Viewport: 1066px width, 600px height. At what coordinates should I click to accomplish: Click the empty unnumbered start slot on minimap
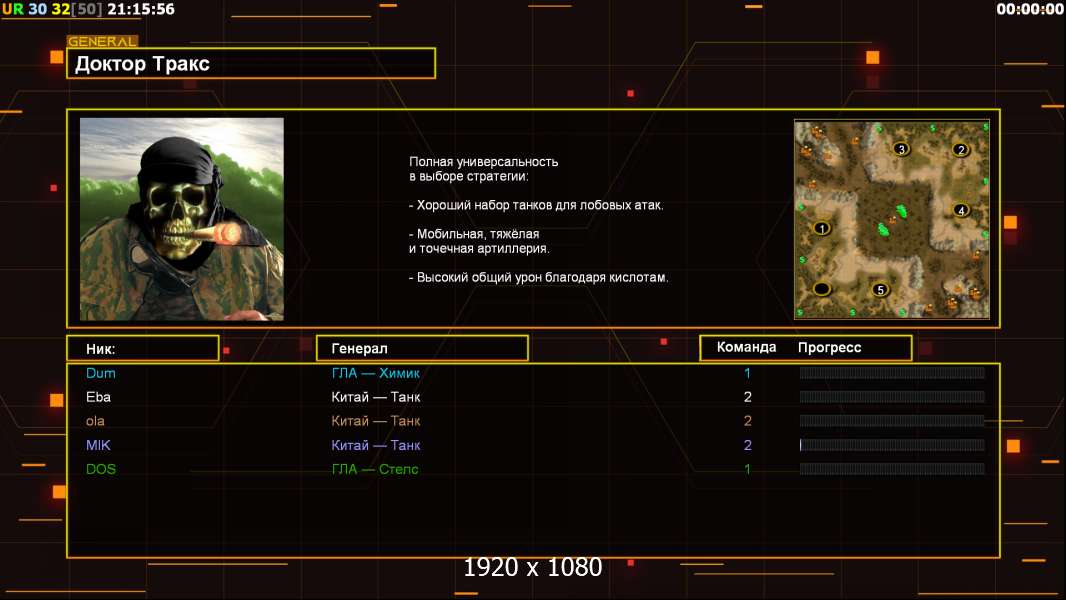click(x=822, y=289)
